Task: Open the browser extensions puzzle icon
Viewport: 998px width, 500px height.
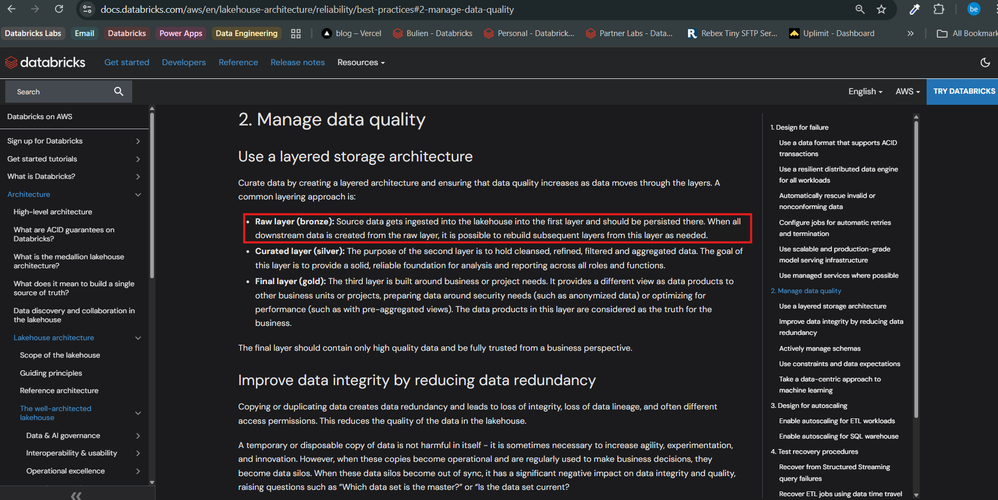Action: [x=938, y=9]
